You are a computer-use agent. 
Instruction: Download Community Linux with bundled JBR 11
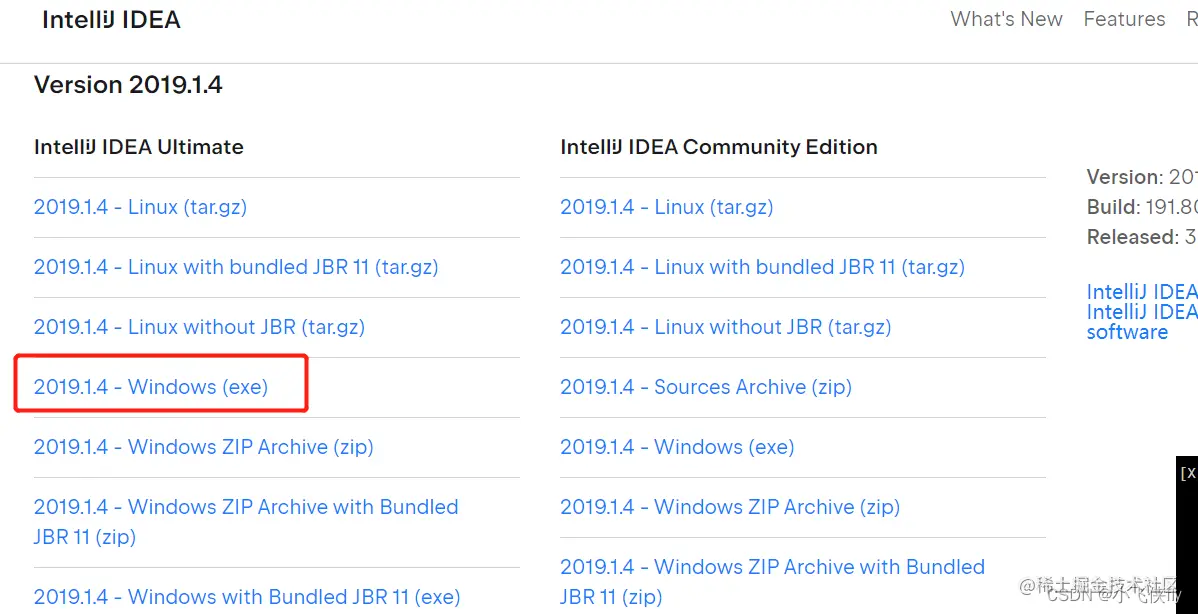point(763,267)
